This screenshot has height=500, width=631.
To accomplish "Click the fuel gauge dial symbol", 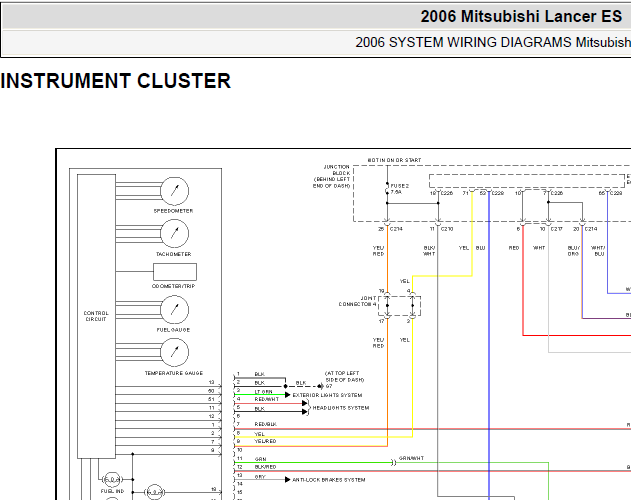I will [175, 310].
